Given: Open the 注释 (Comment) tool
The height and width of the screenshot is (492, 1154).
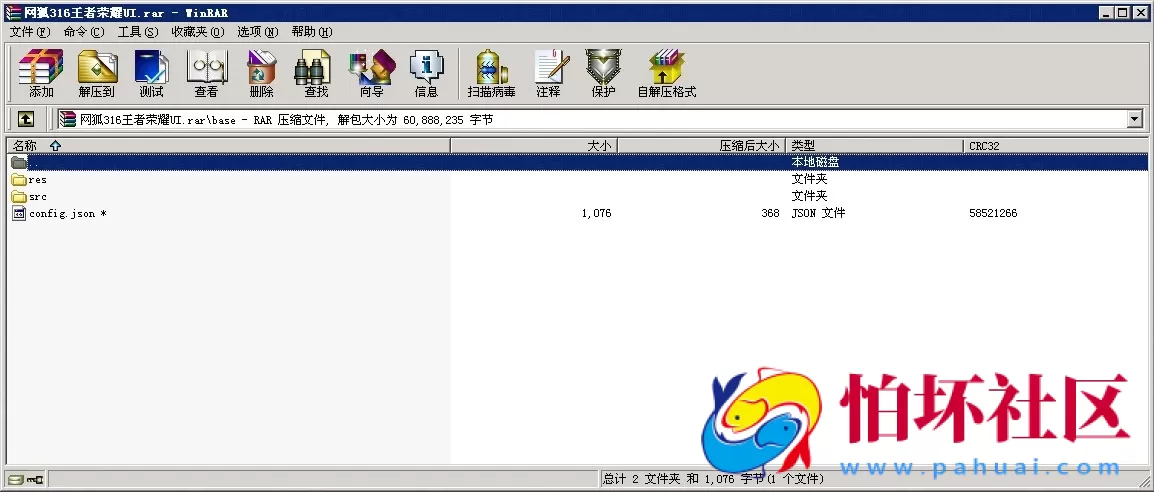Looking at the screenshot, I should [x=548, y=73].
